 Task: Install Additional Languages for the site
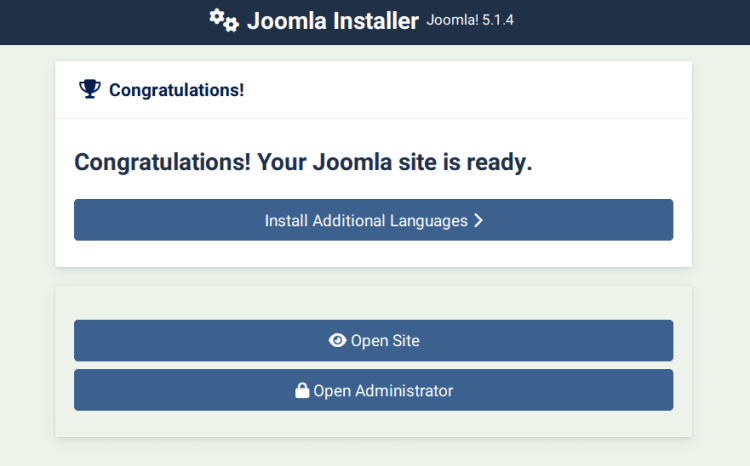tap(373, 220)
